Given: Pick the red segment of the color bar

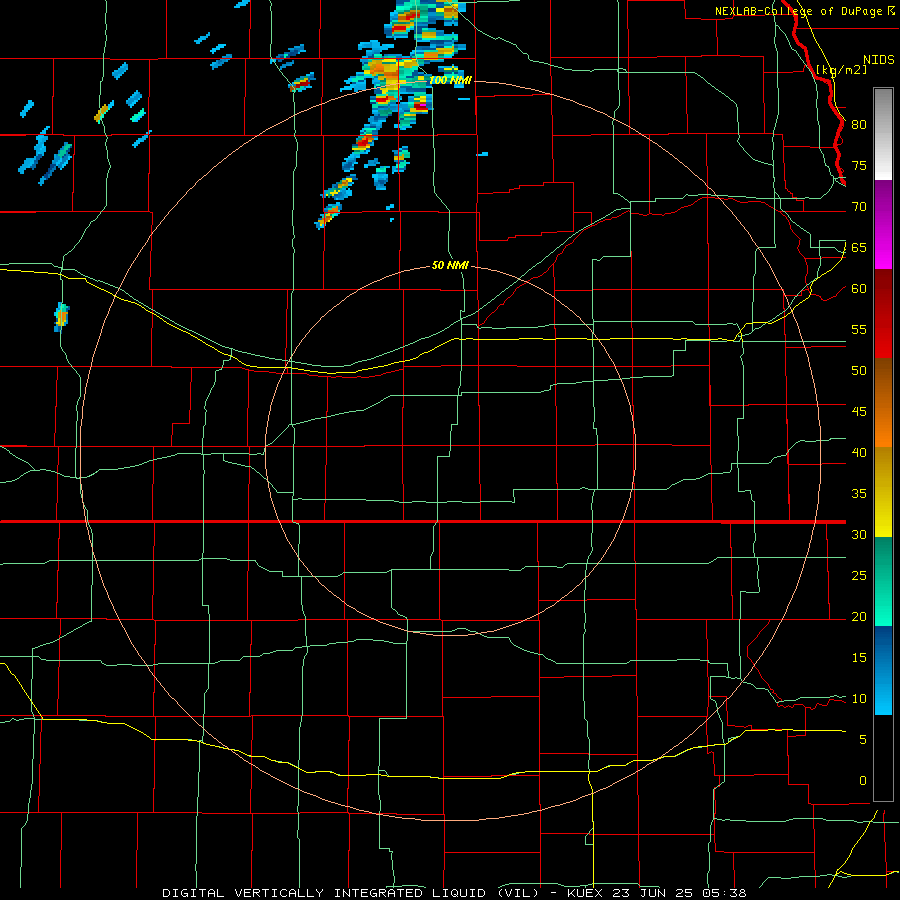Looking at the screenshot, I should tap(883, 314).
